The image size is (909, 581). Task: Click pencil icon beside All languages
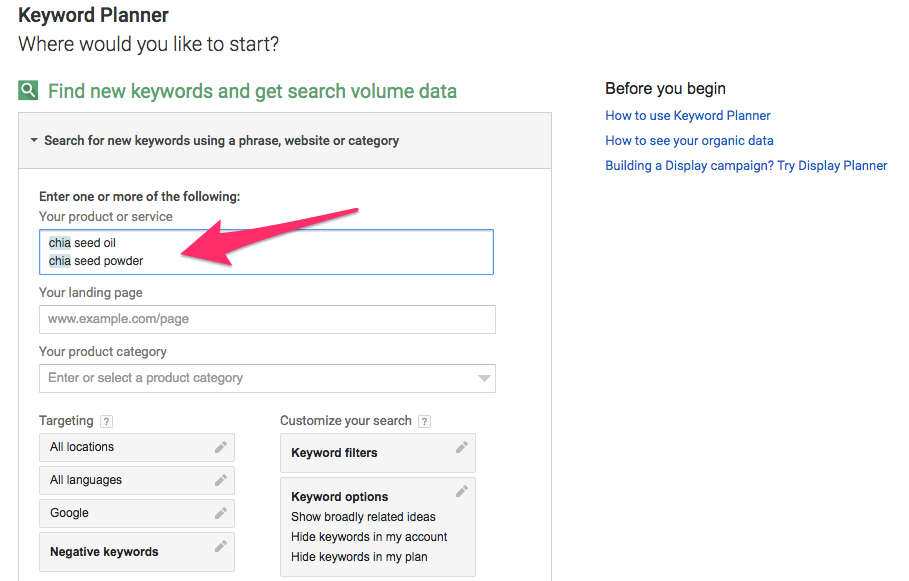tap(221, 480)
